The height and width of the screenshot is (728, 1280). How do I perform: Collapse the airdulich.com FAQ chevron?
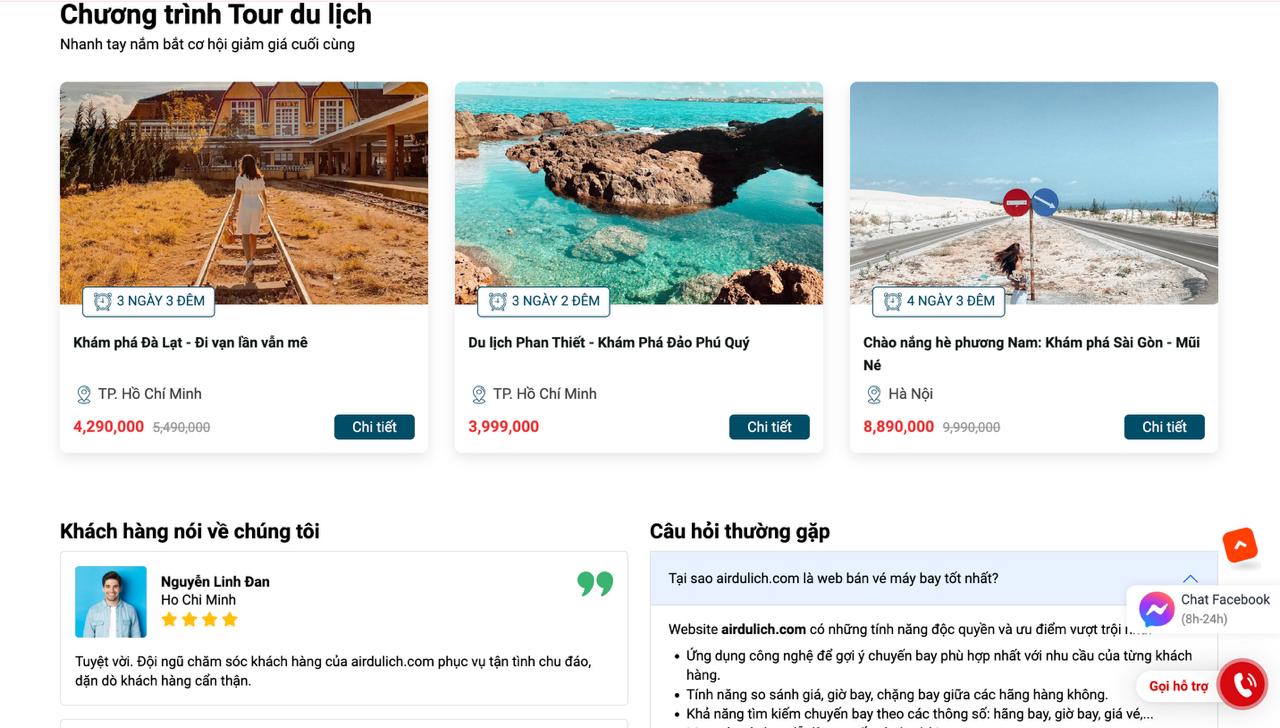1190,579
